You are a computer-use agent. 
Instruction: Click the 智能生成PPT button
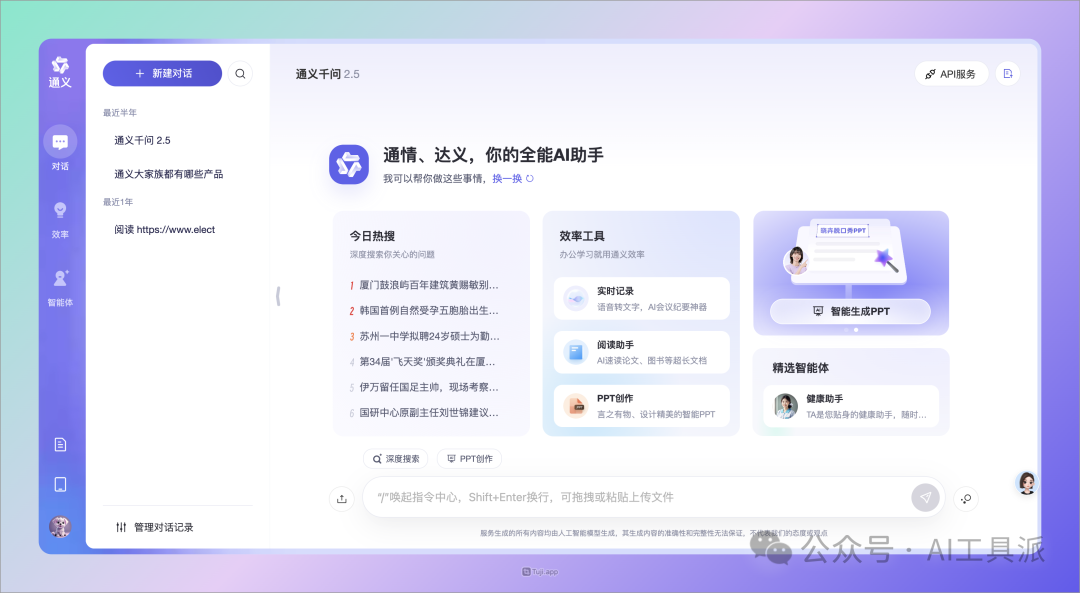[x=850, y=311]
